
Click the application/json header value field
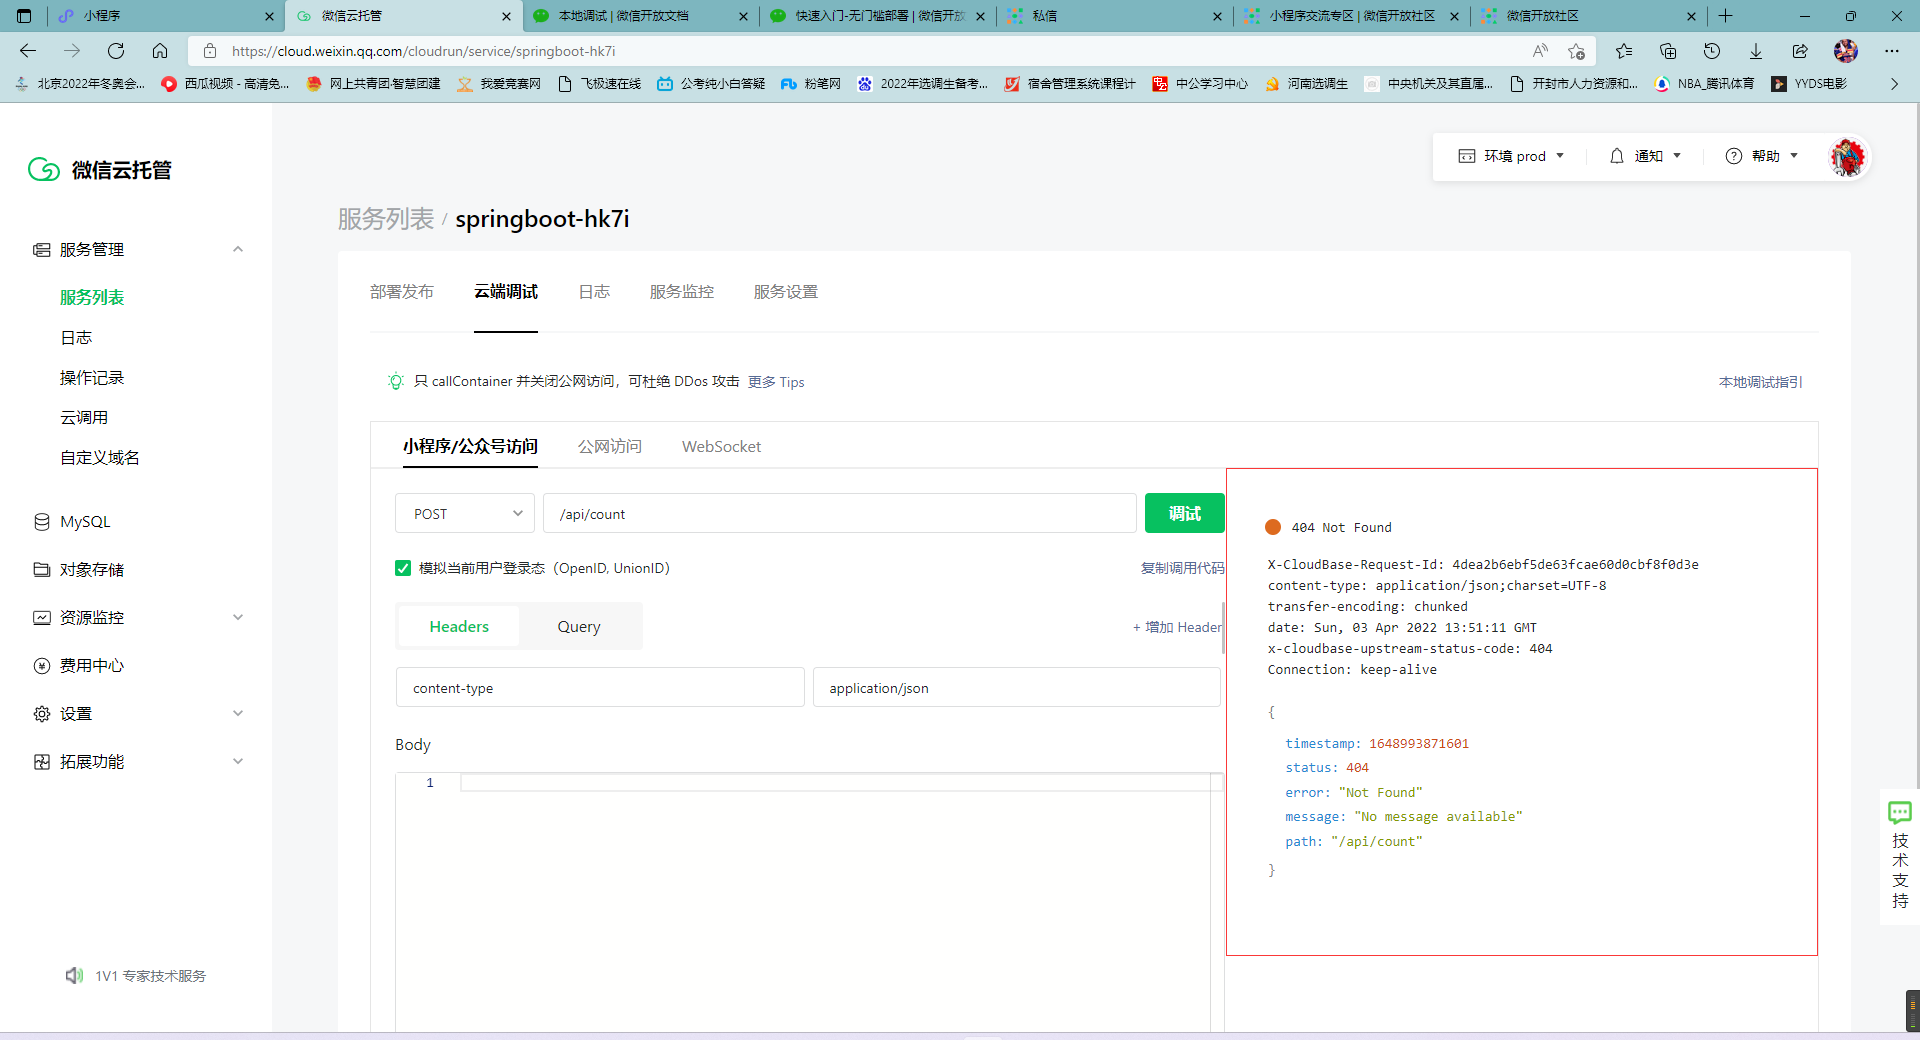[1016, 688]
